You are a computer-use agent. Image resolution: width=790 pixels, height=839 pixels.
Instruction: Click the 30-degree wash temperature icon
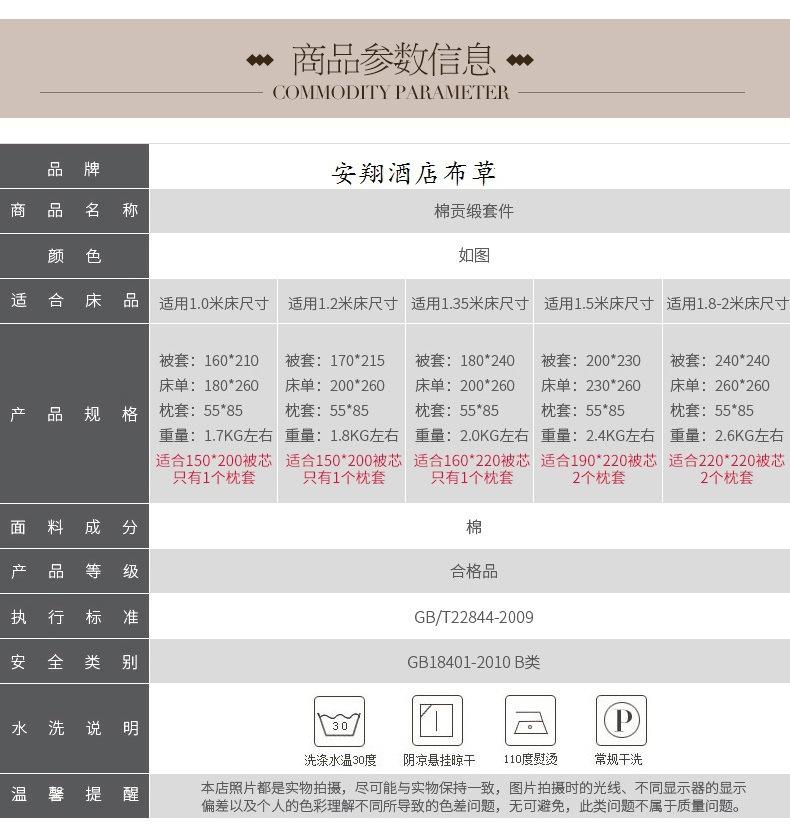(x=340, y=722)
